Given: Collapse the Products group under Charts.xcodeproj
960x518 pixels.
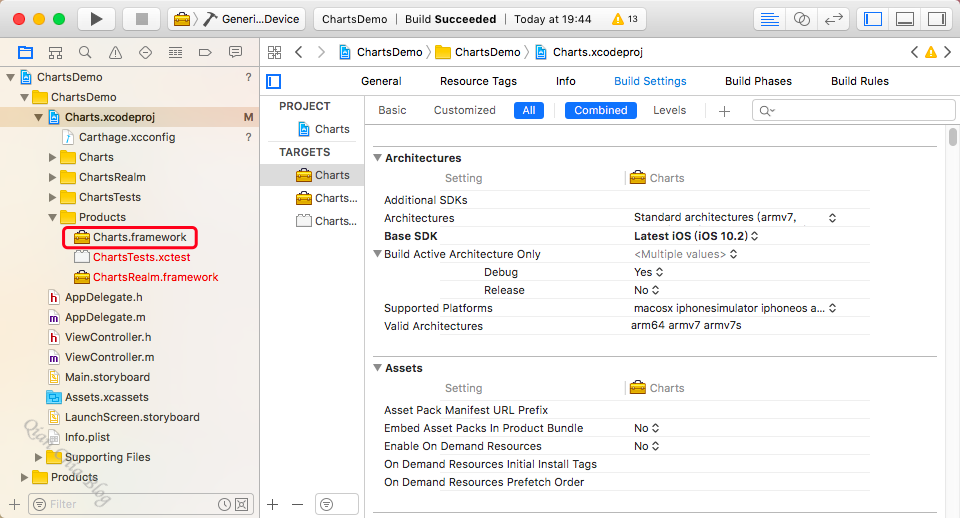Looking at the screenshot, I should [53, 217].
